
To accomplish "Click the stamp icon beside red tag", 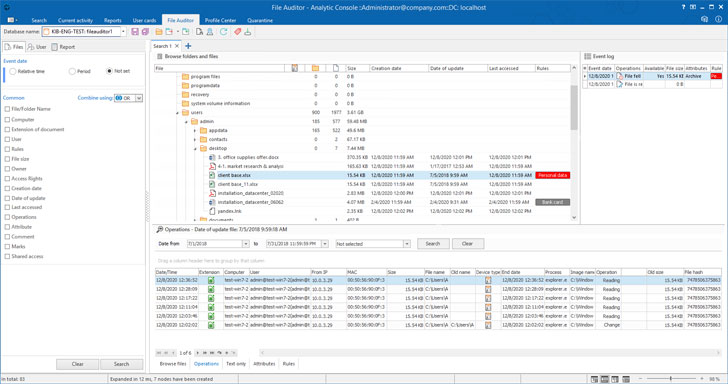I will coord(247,32).
